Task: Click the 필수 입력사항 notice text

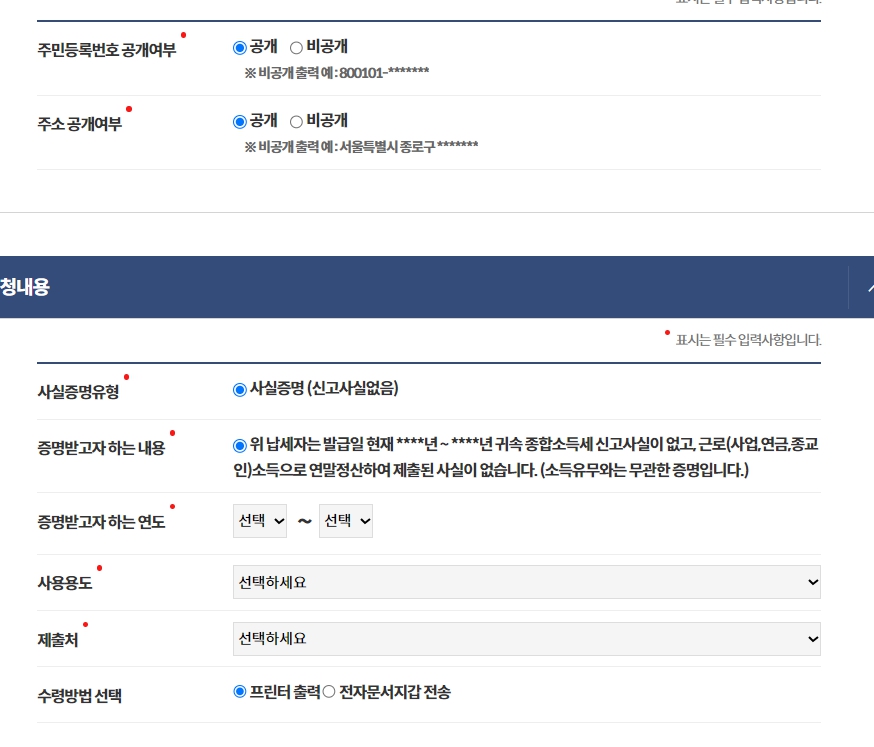Action: point(745,340)
